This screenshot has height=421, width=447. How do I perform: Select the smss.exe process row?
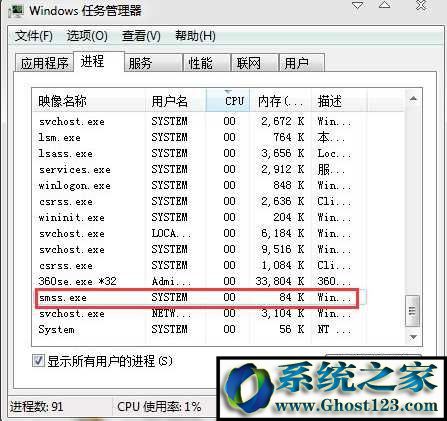coord(198,297)
